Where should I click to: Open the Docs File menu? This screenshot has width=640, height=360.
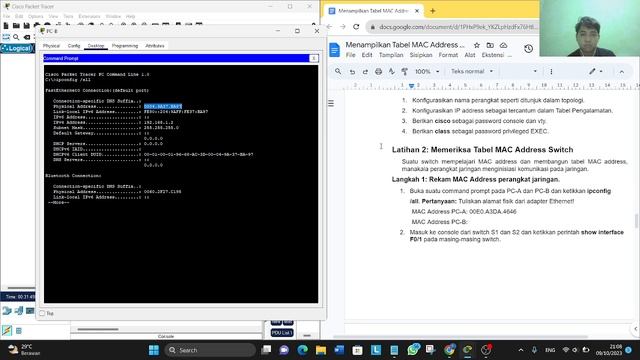351,55
